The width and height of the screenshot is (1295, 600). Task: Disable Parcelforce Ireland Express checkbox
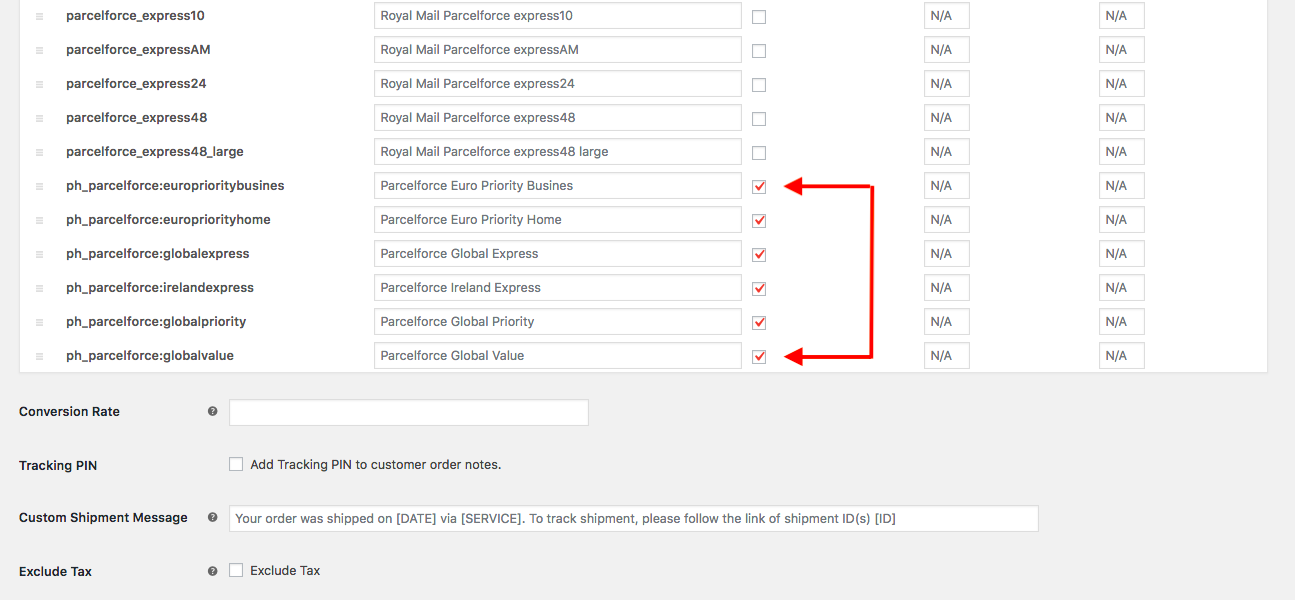point(759,288)
